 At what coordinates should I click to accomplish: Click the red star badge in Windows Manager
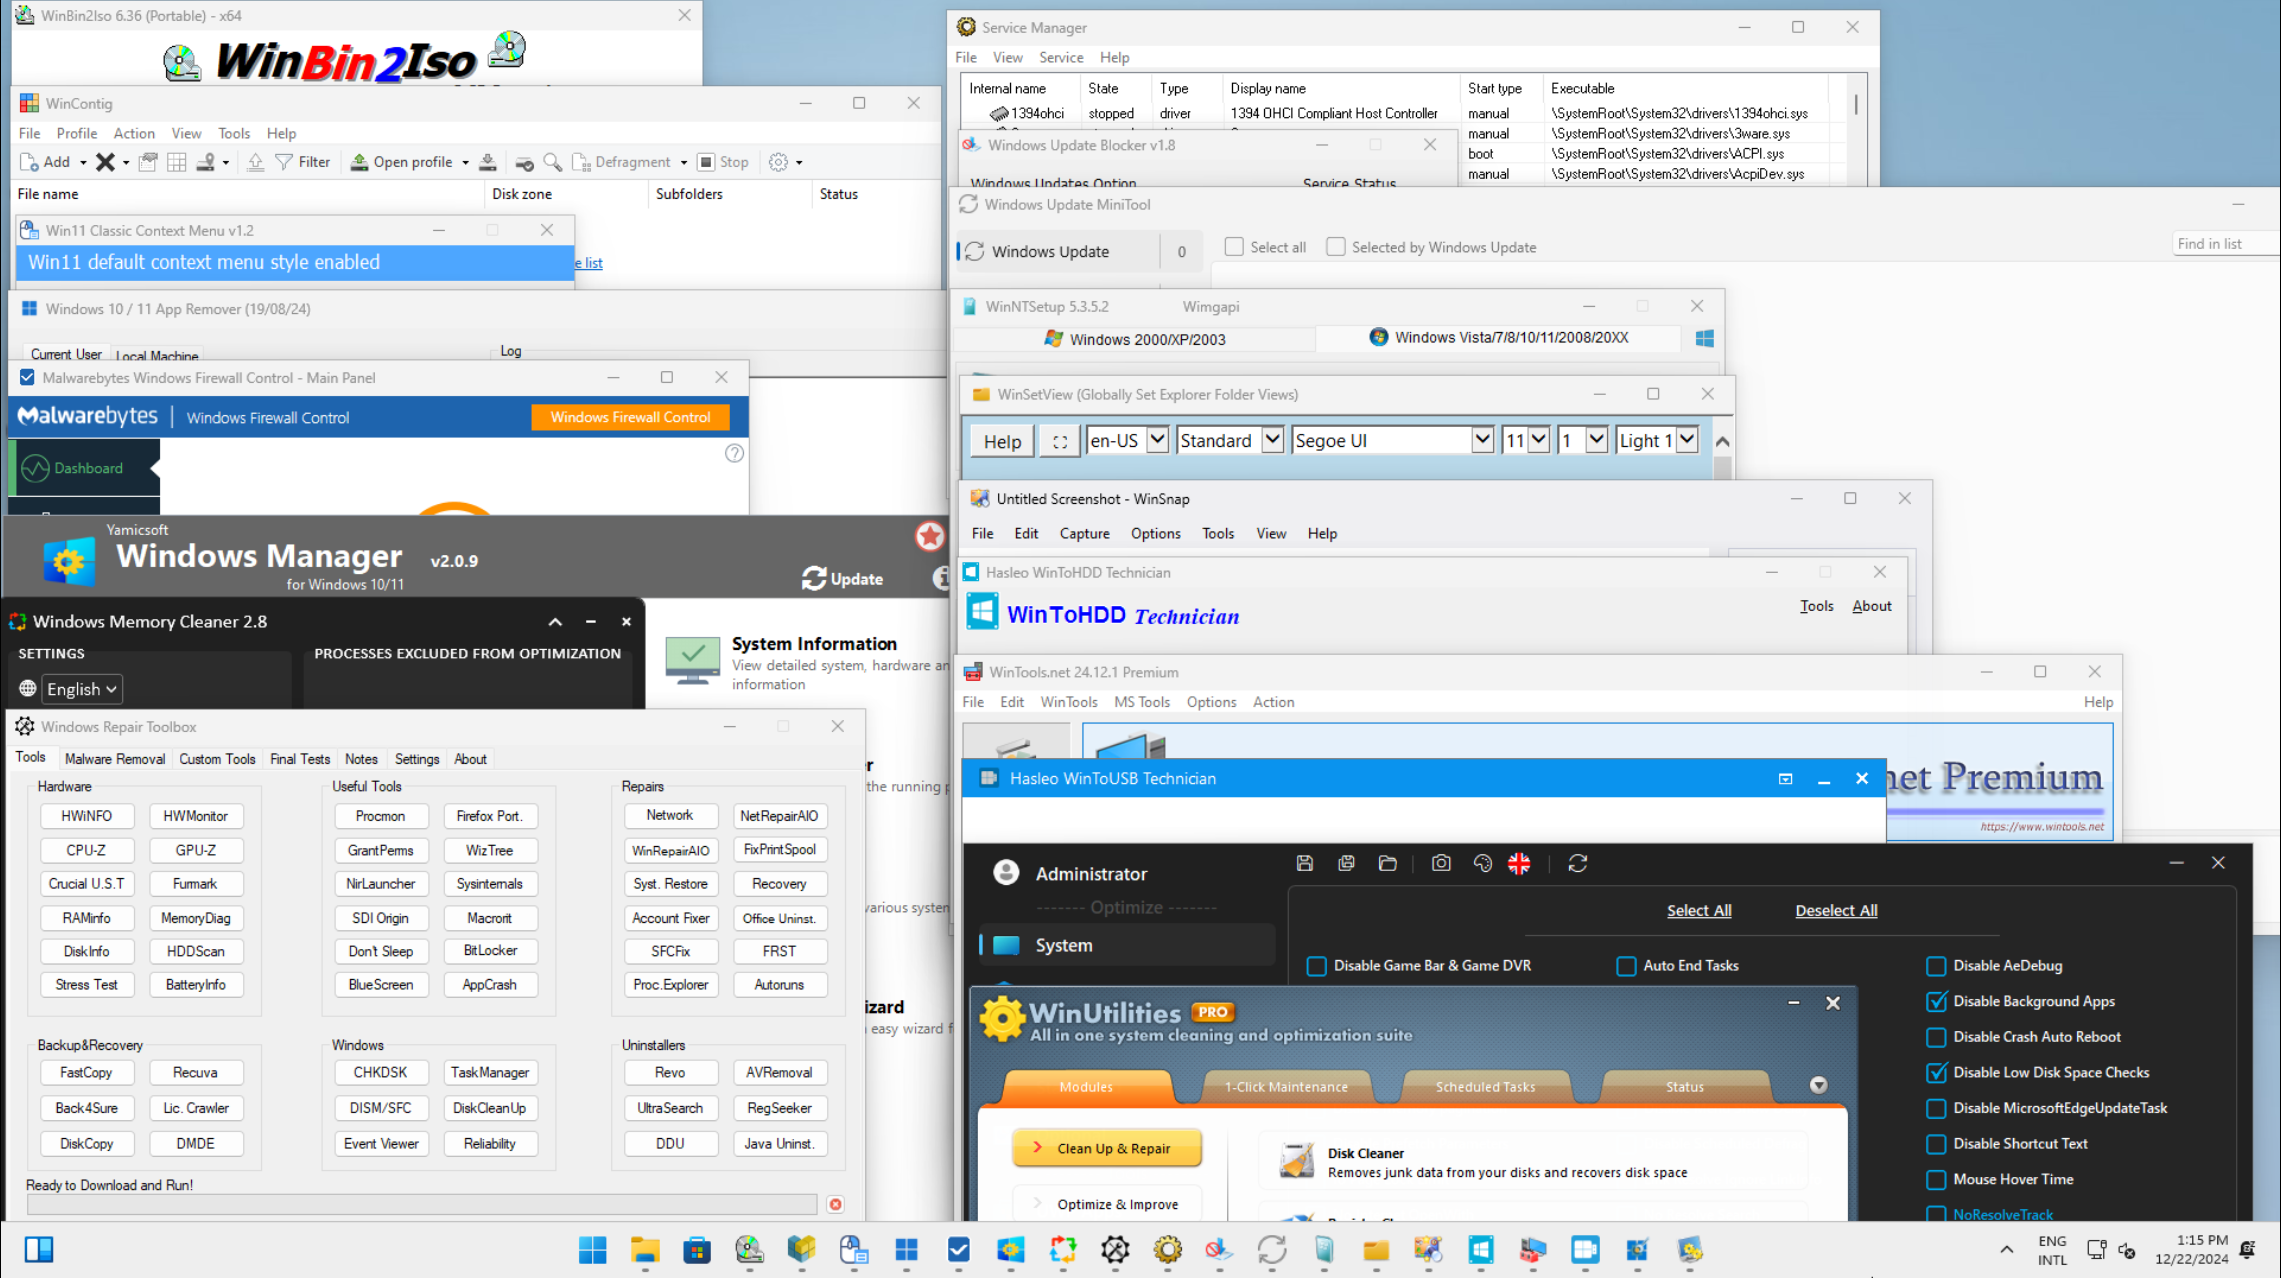(930, 536)
